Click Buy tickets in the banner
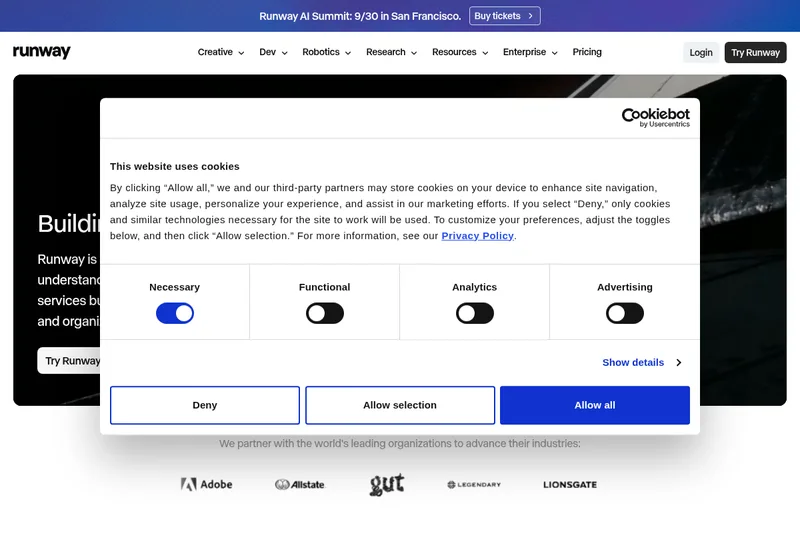Image resolution: width=800 pixels, height=533 pixels. [x=505, y=16]
